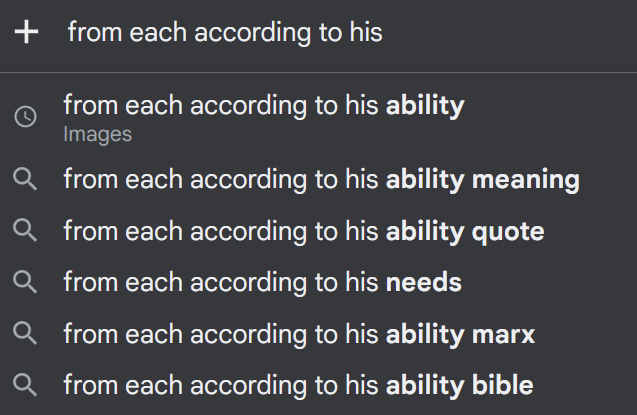The width and height of the screenshot is (637, 415).
Task: Click the clock history icon for 'ability'
Action: coord(26,116)
